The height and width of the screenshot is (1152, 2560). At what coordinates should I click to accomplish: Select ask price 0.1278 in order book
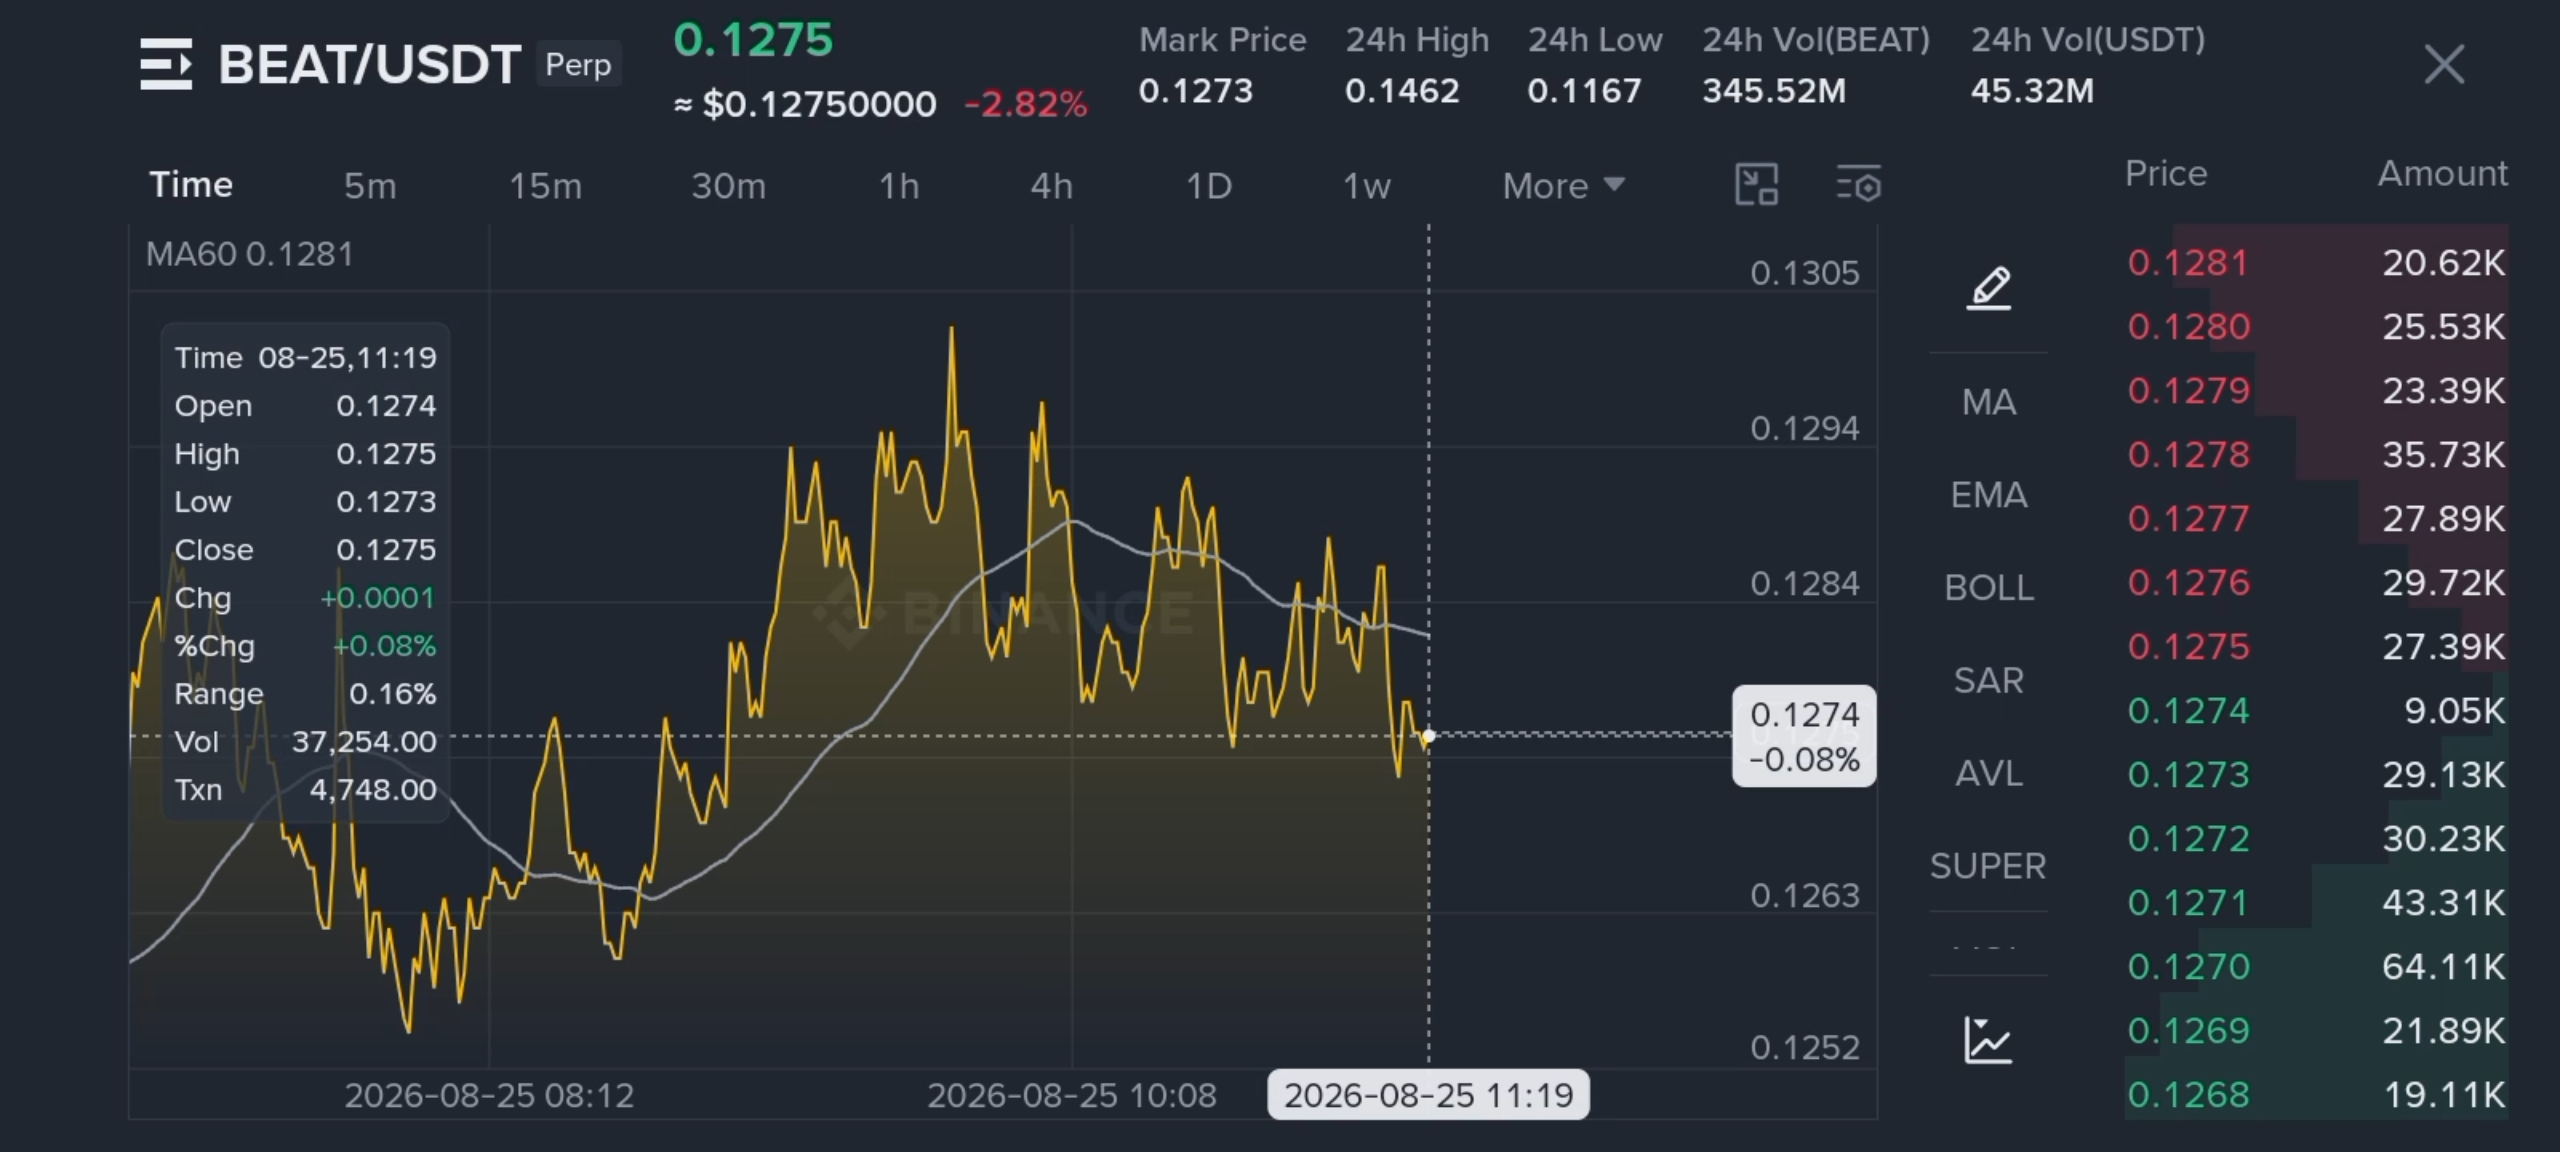2188,455
